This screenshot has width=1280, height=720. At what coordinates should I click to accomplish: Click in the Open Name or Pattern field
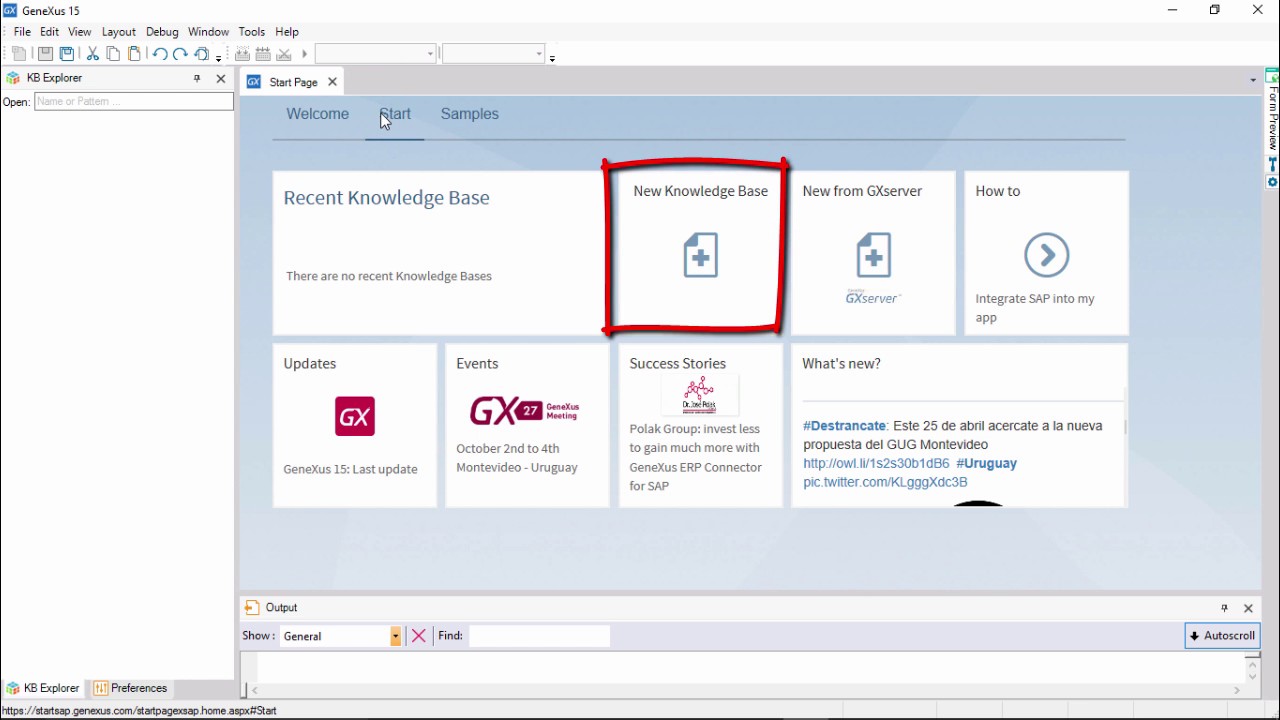tap(134, 101)
